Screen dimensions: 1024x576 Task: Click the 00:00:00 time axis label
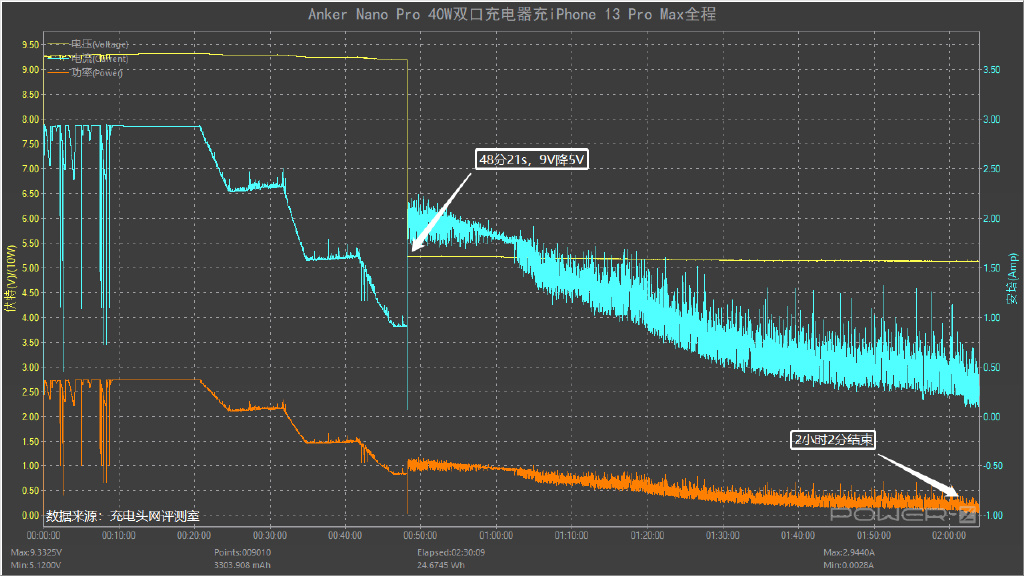tap(44, 536)
